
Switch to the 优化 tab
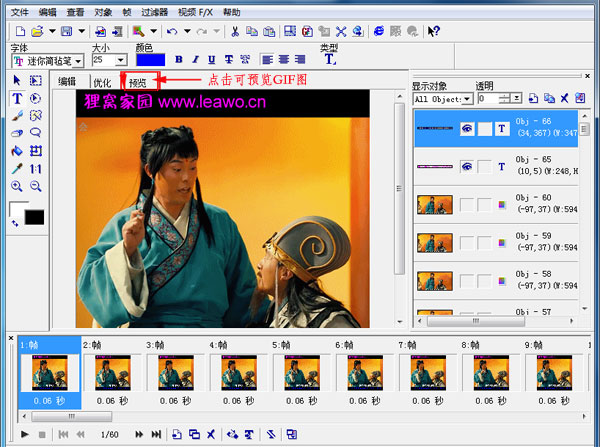coord(102,82)
